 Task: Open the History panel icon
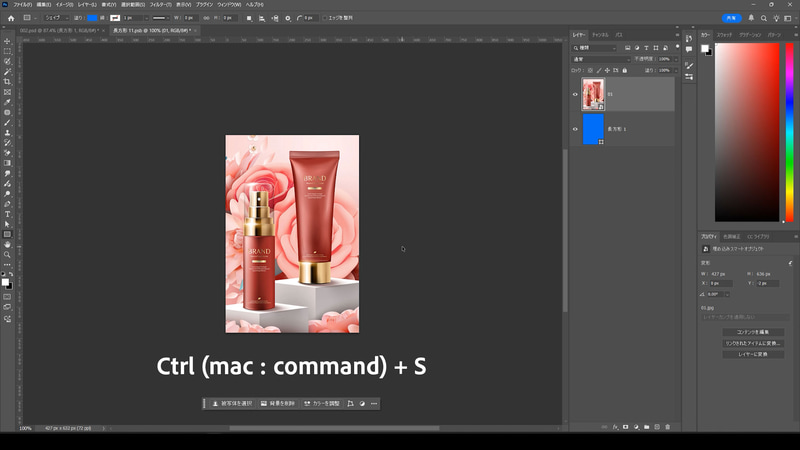[x=689, y=39]
